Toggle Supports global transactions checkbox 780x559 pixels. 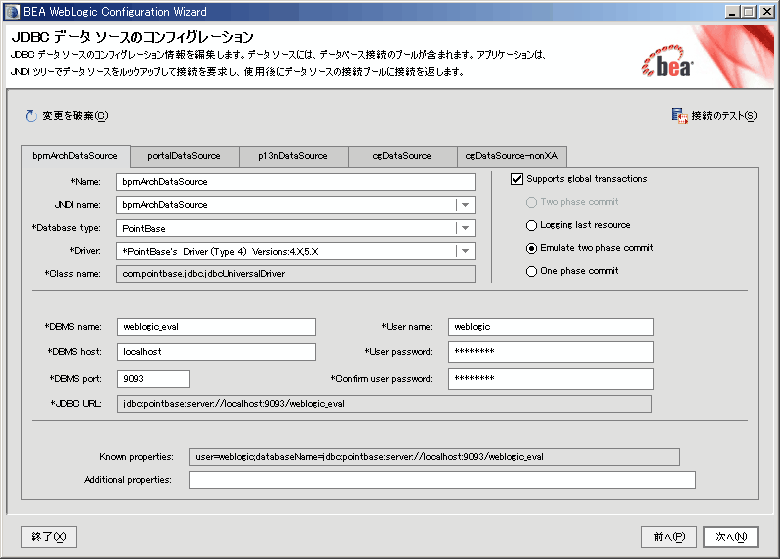point(517,179)
